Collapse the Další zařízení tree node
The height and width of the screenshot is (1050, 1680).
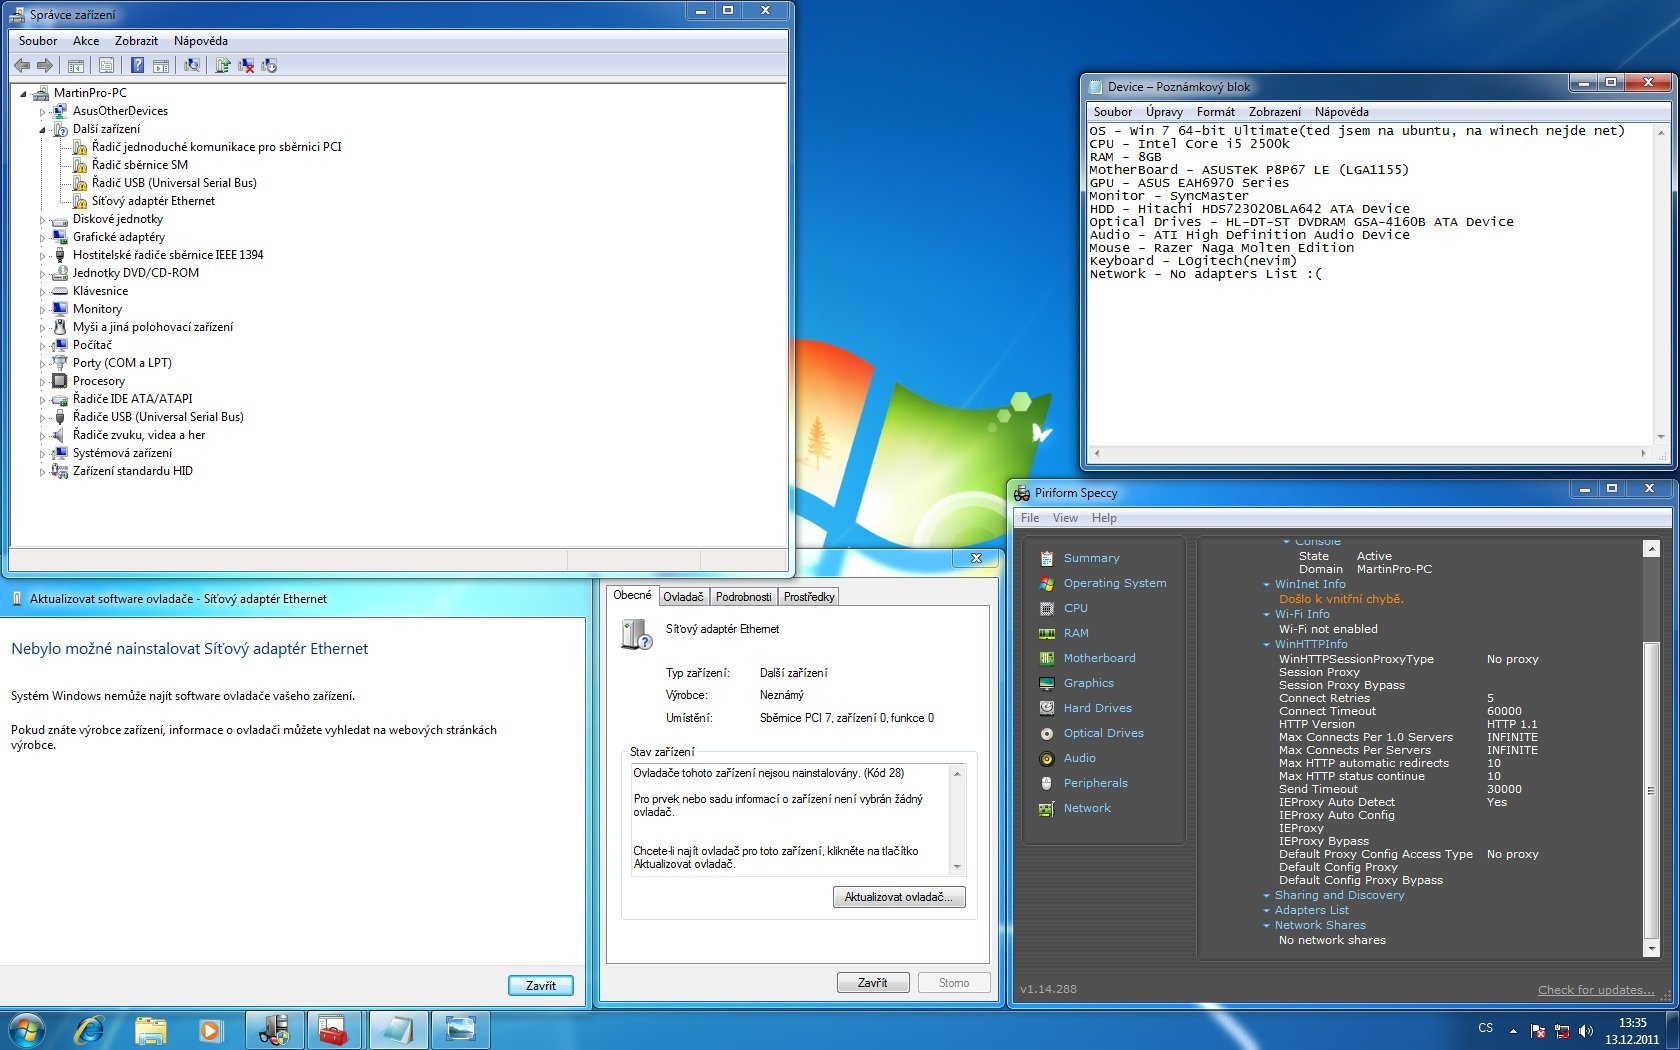(43, 130)
